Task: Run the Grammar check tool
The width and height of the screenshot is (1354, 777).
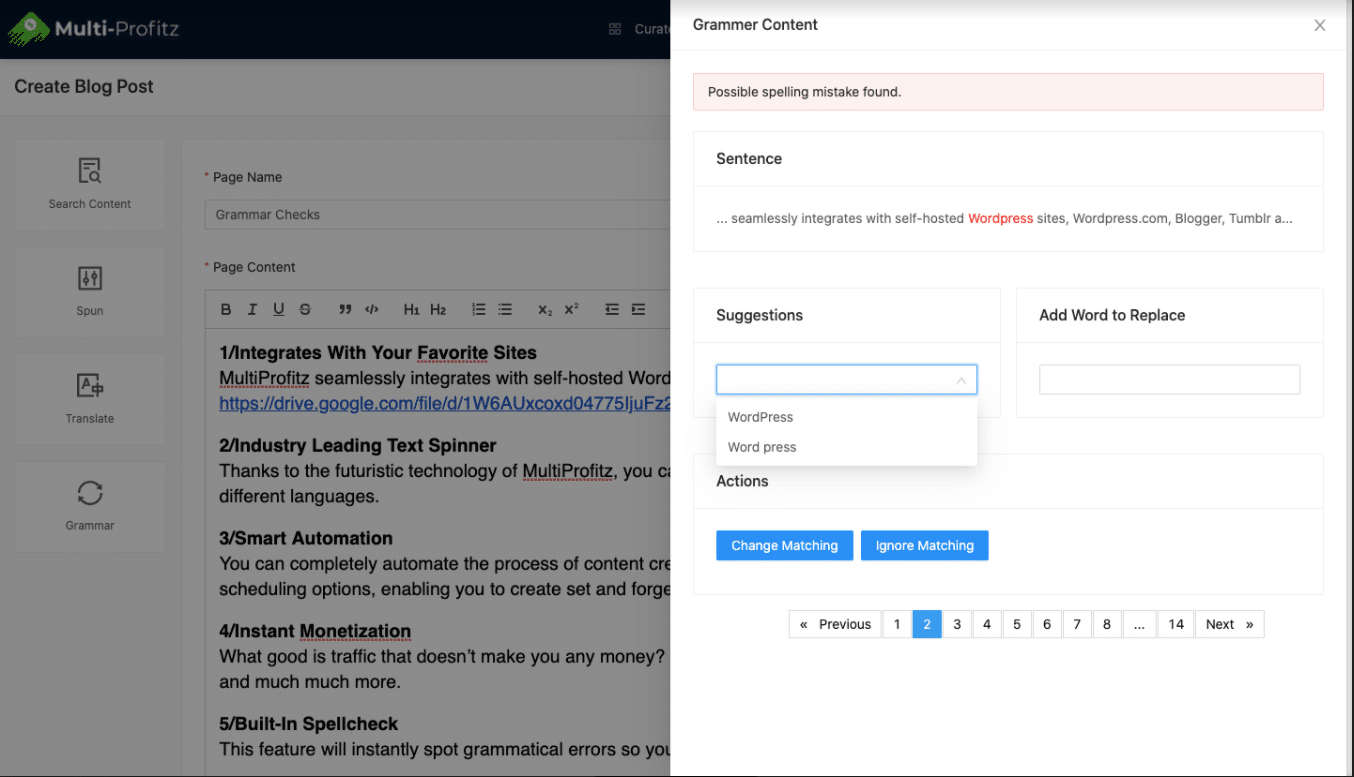Action: click(90, 506)
